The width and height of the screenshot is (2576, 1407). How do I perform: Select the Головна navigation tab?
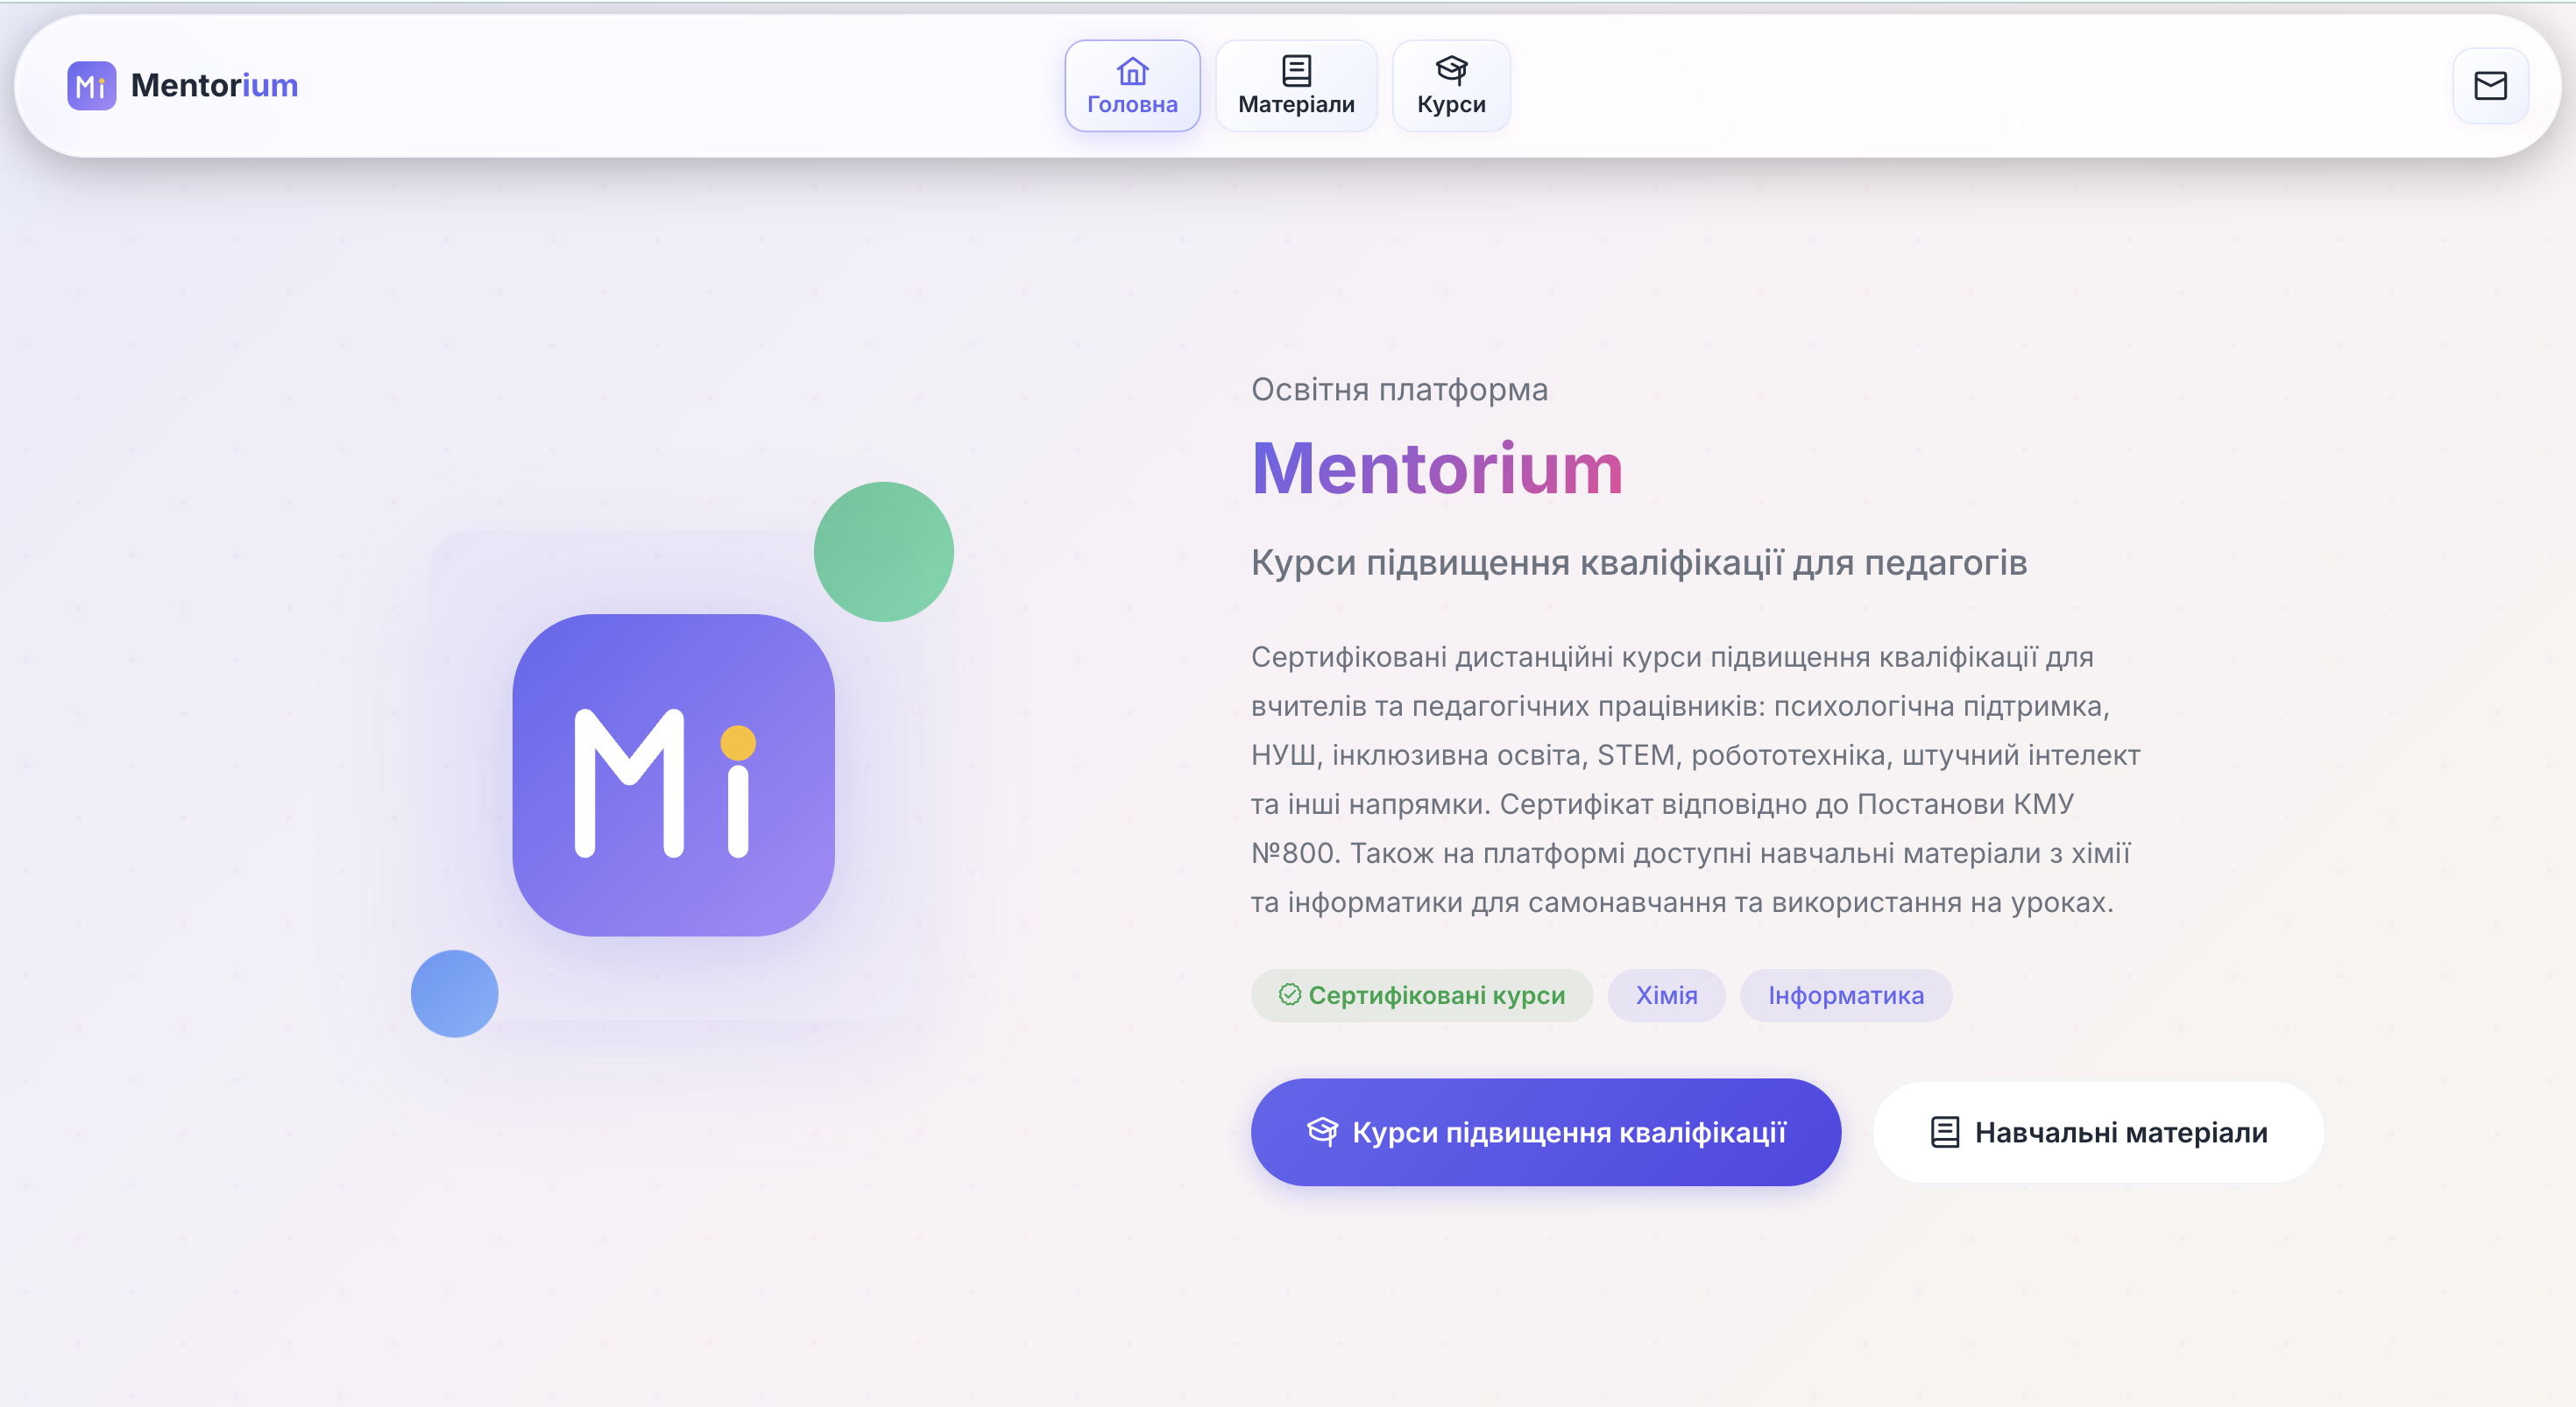pos(1132,86)
